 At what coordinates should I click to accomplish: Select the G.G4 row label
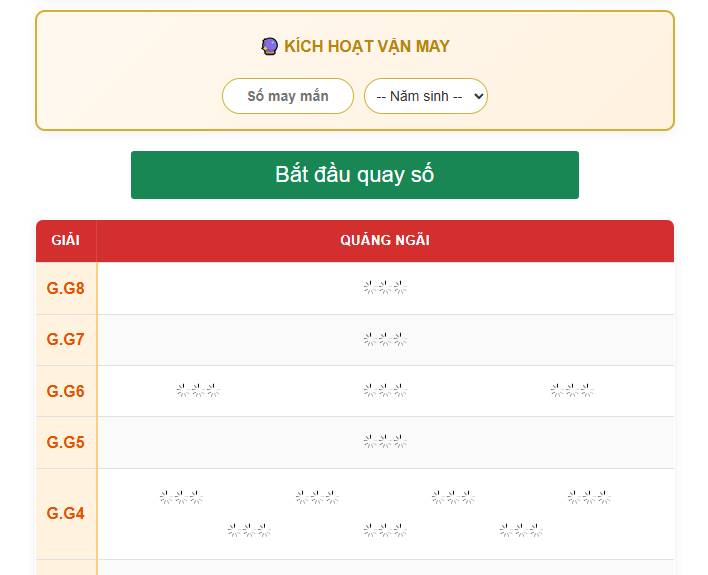[65, 514]
